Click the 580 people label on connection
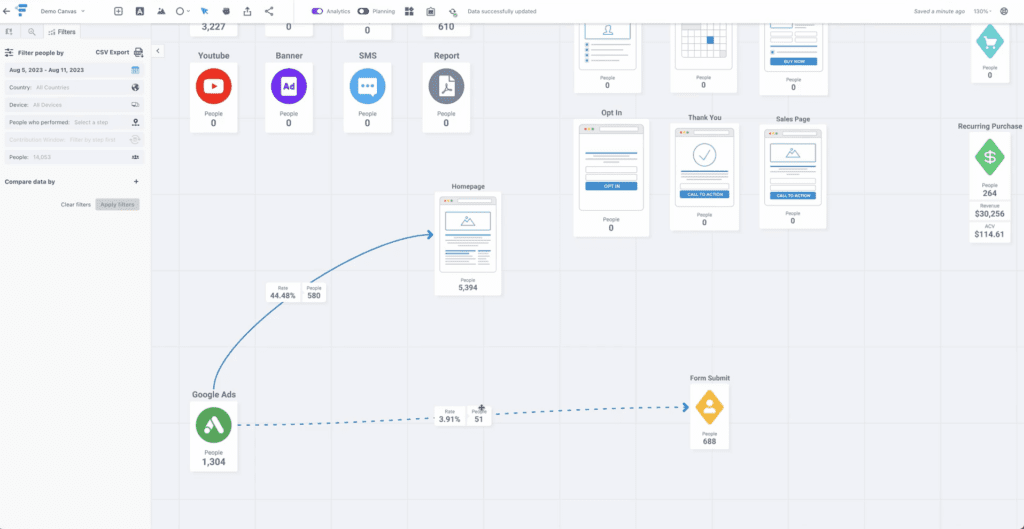This screenshot has height=529, width=1024. tap(313, 292)
